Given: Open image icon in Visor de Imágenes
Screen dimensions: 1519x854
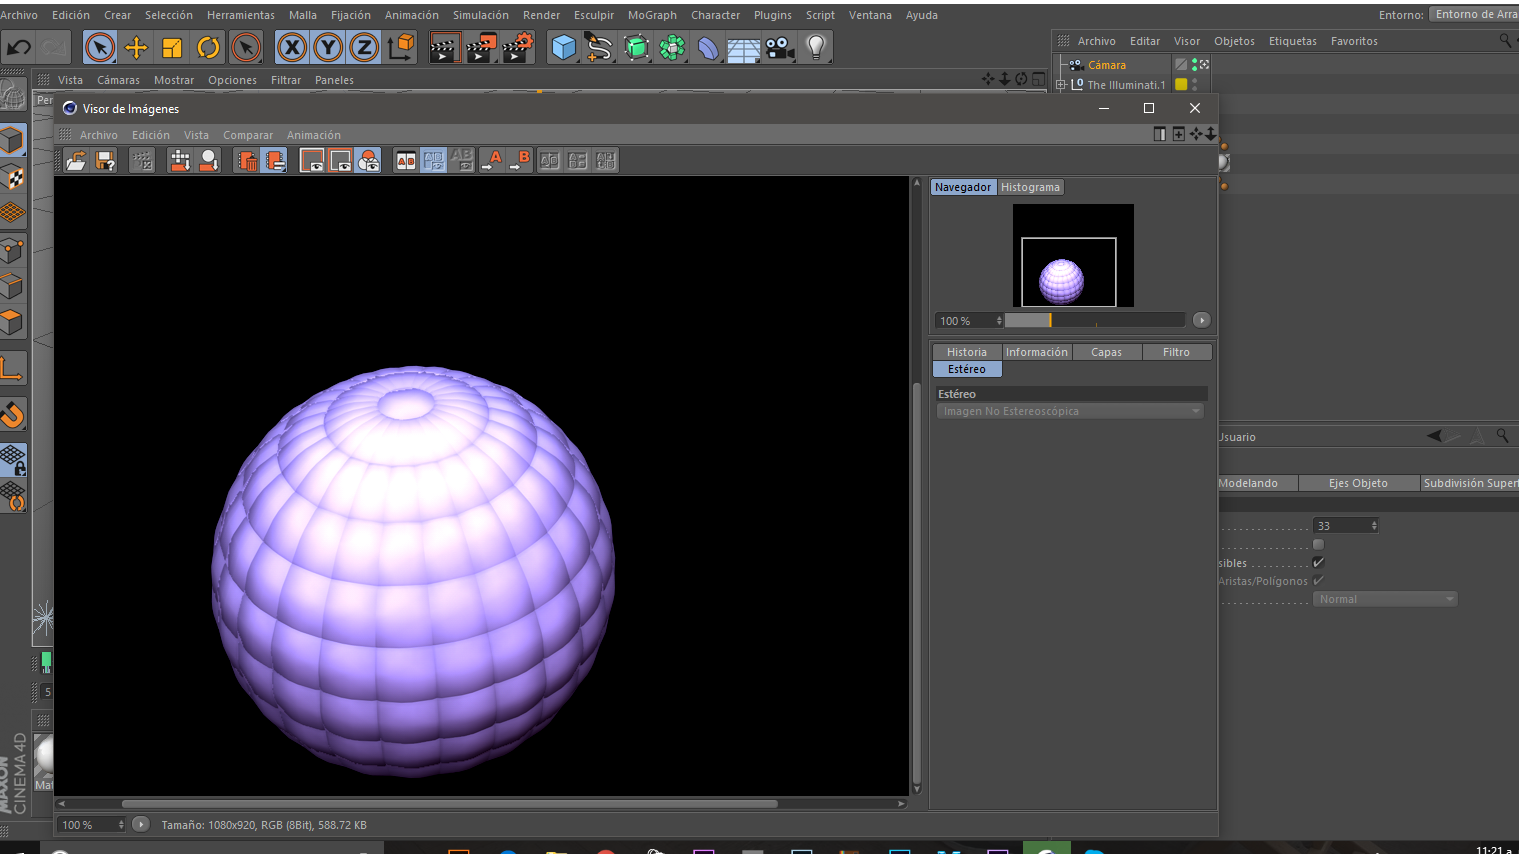Looking at the screenshot, I should 76,160.
